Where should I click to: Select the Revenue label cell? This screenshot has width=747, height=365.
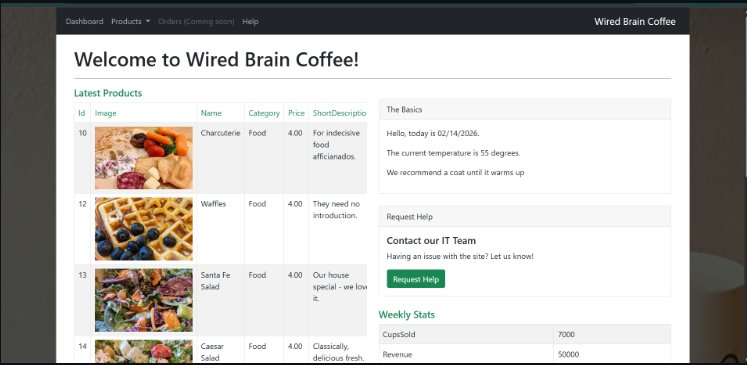(466, 354)
